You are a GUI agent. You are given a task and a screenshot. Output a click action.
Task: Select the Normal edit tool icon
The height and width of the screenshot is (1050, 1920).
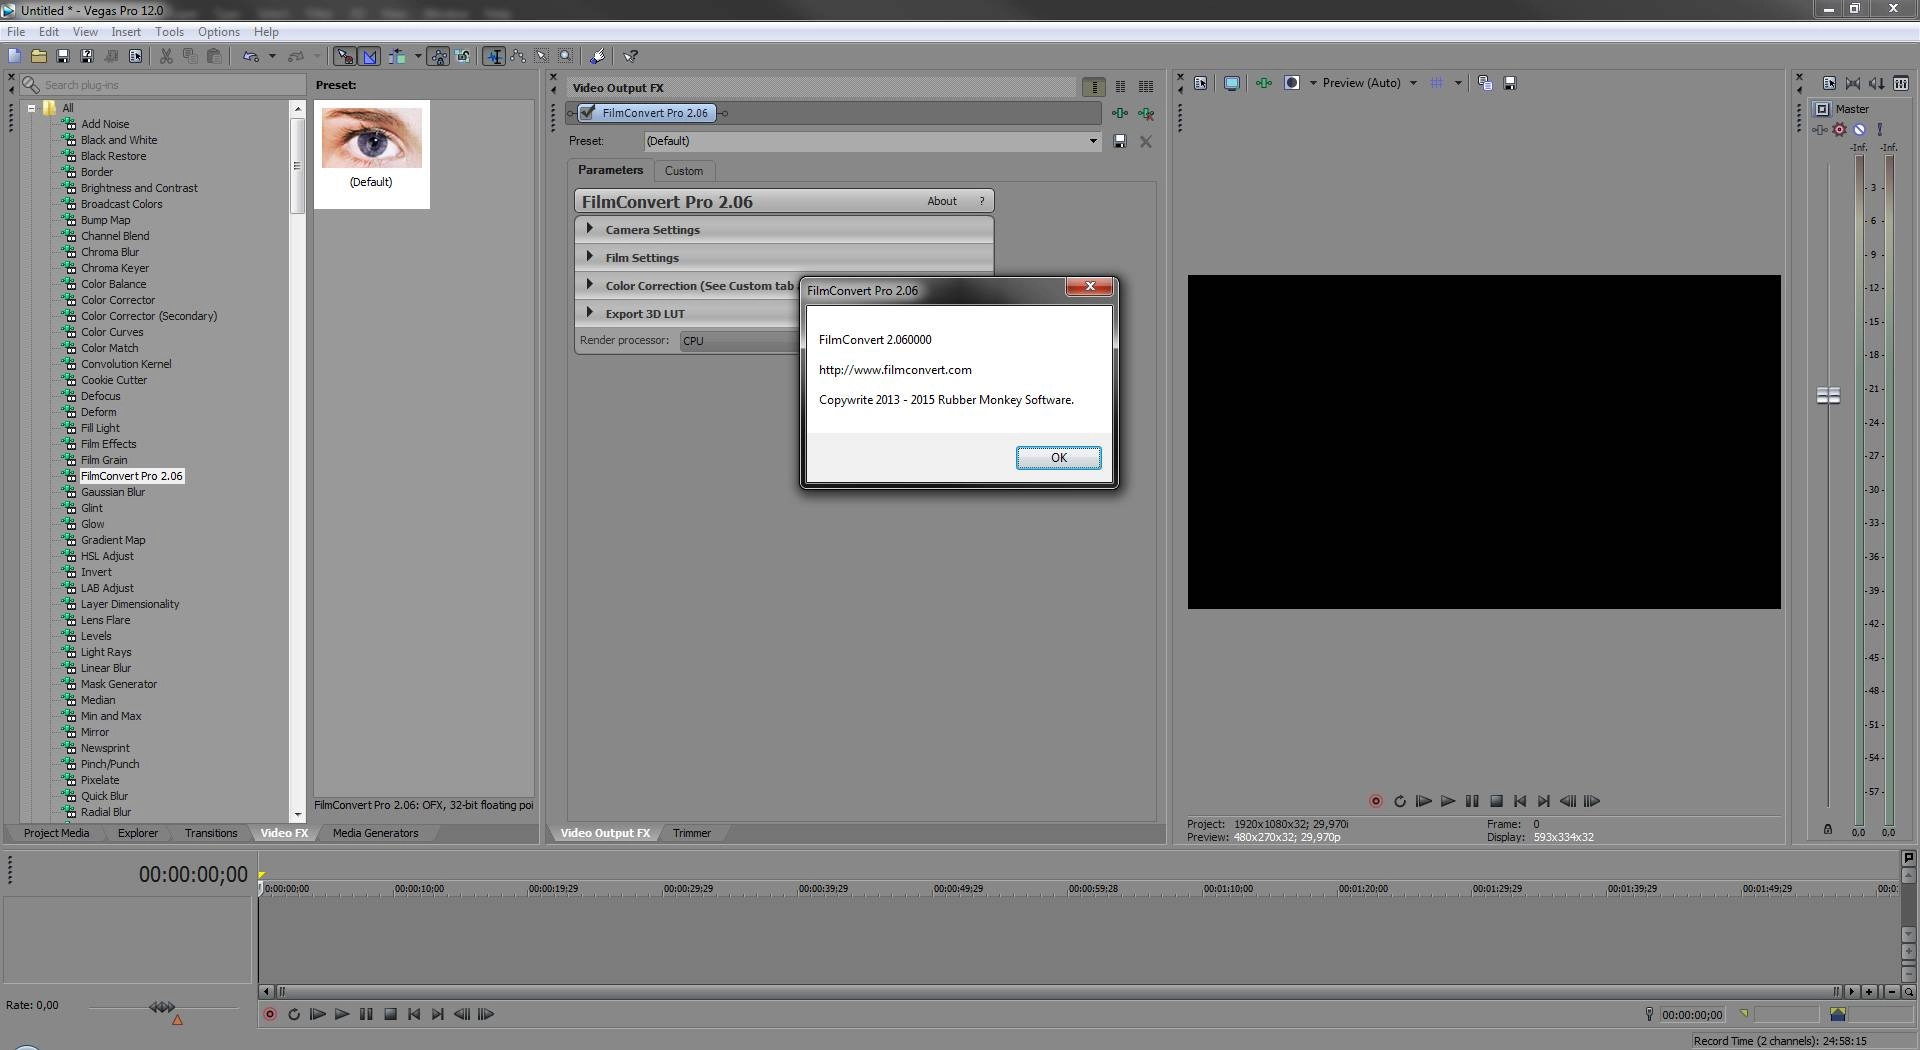494,57
